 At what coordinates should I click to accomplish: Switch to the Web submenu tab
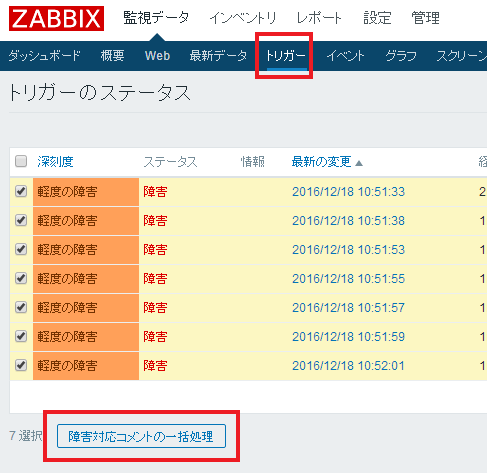(157, 56)
